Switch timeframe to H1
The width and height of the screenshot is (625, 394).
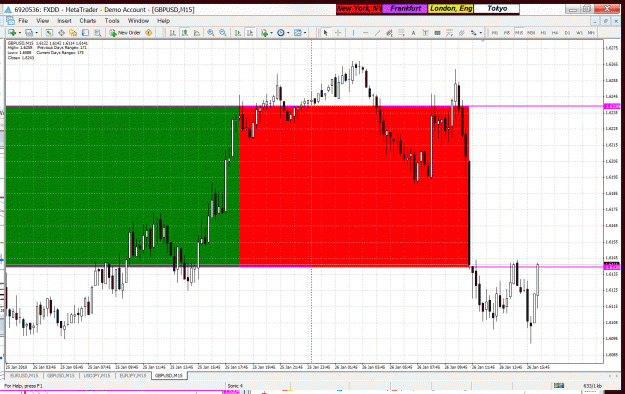tap(543, 33)
